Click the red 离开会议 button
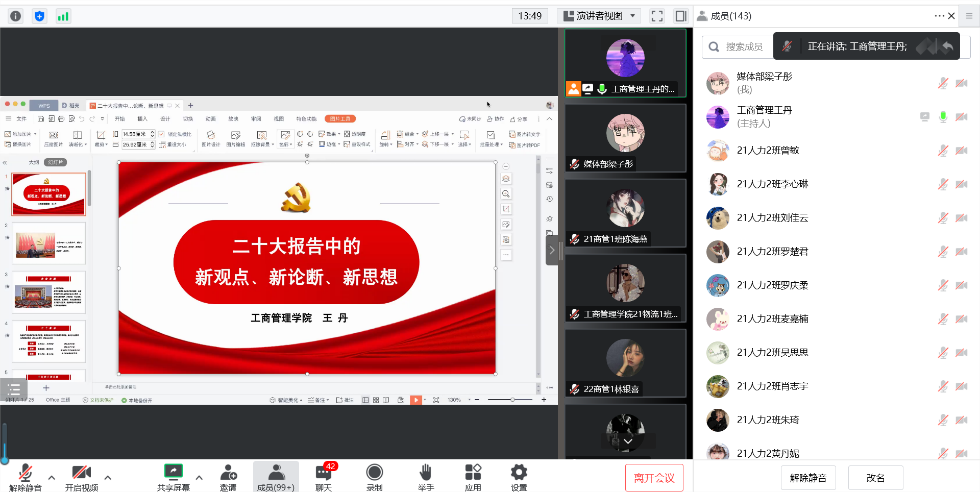 (655, 477)
